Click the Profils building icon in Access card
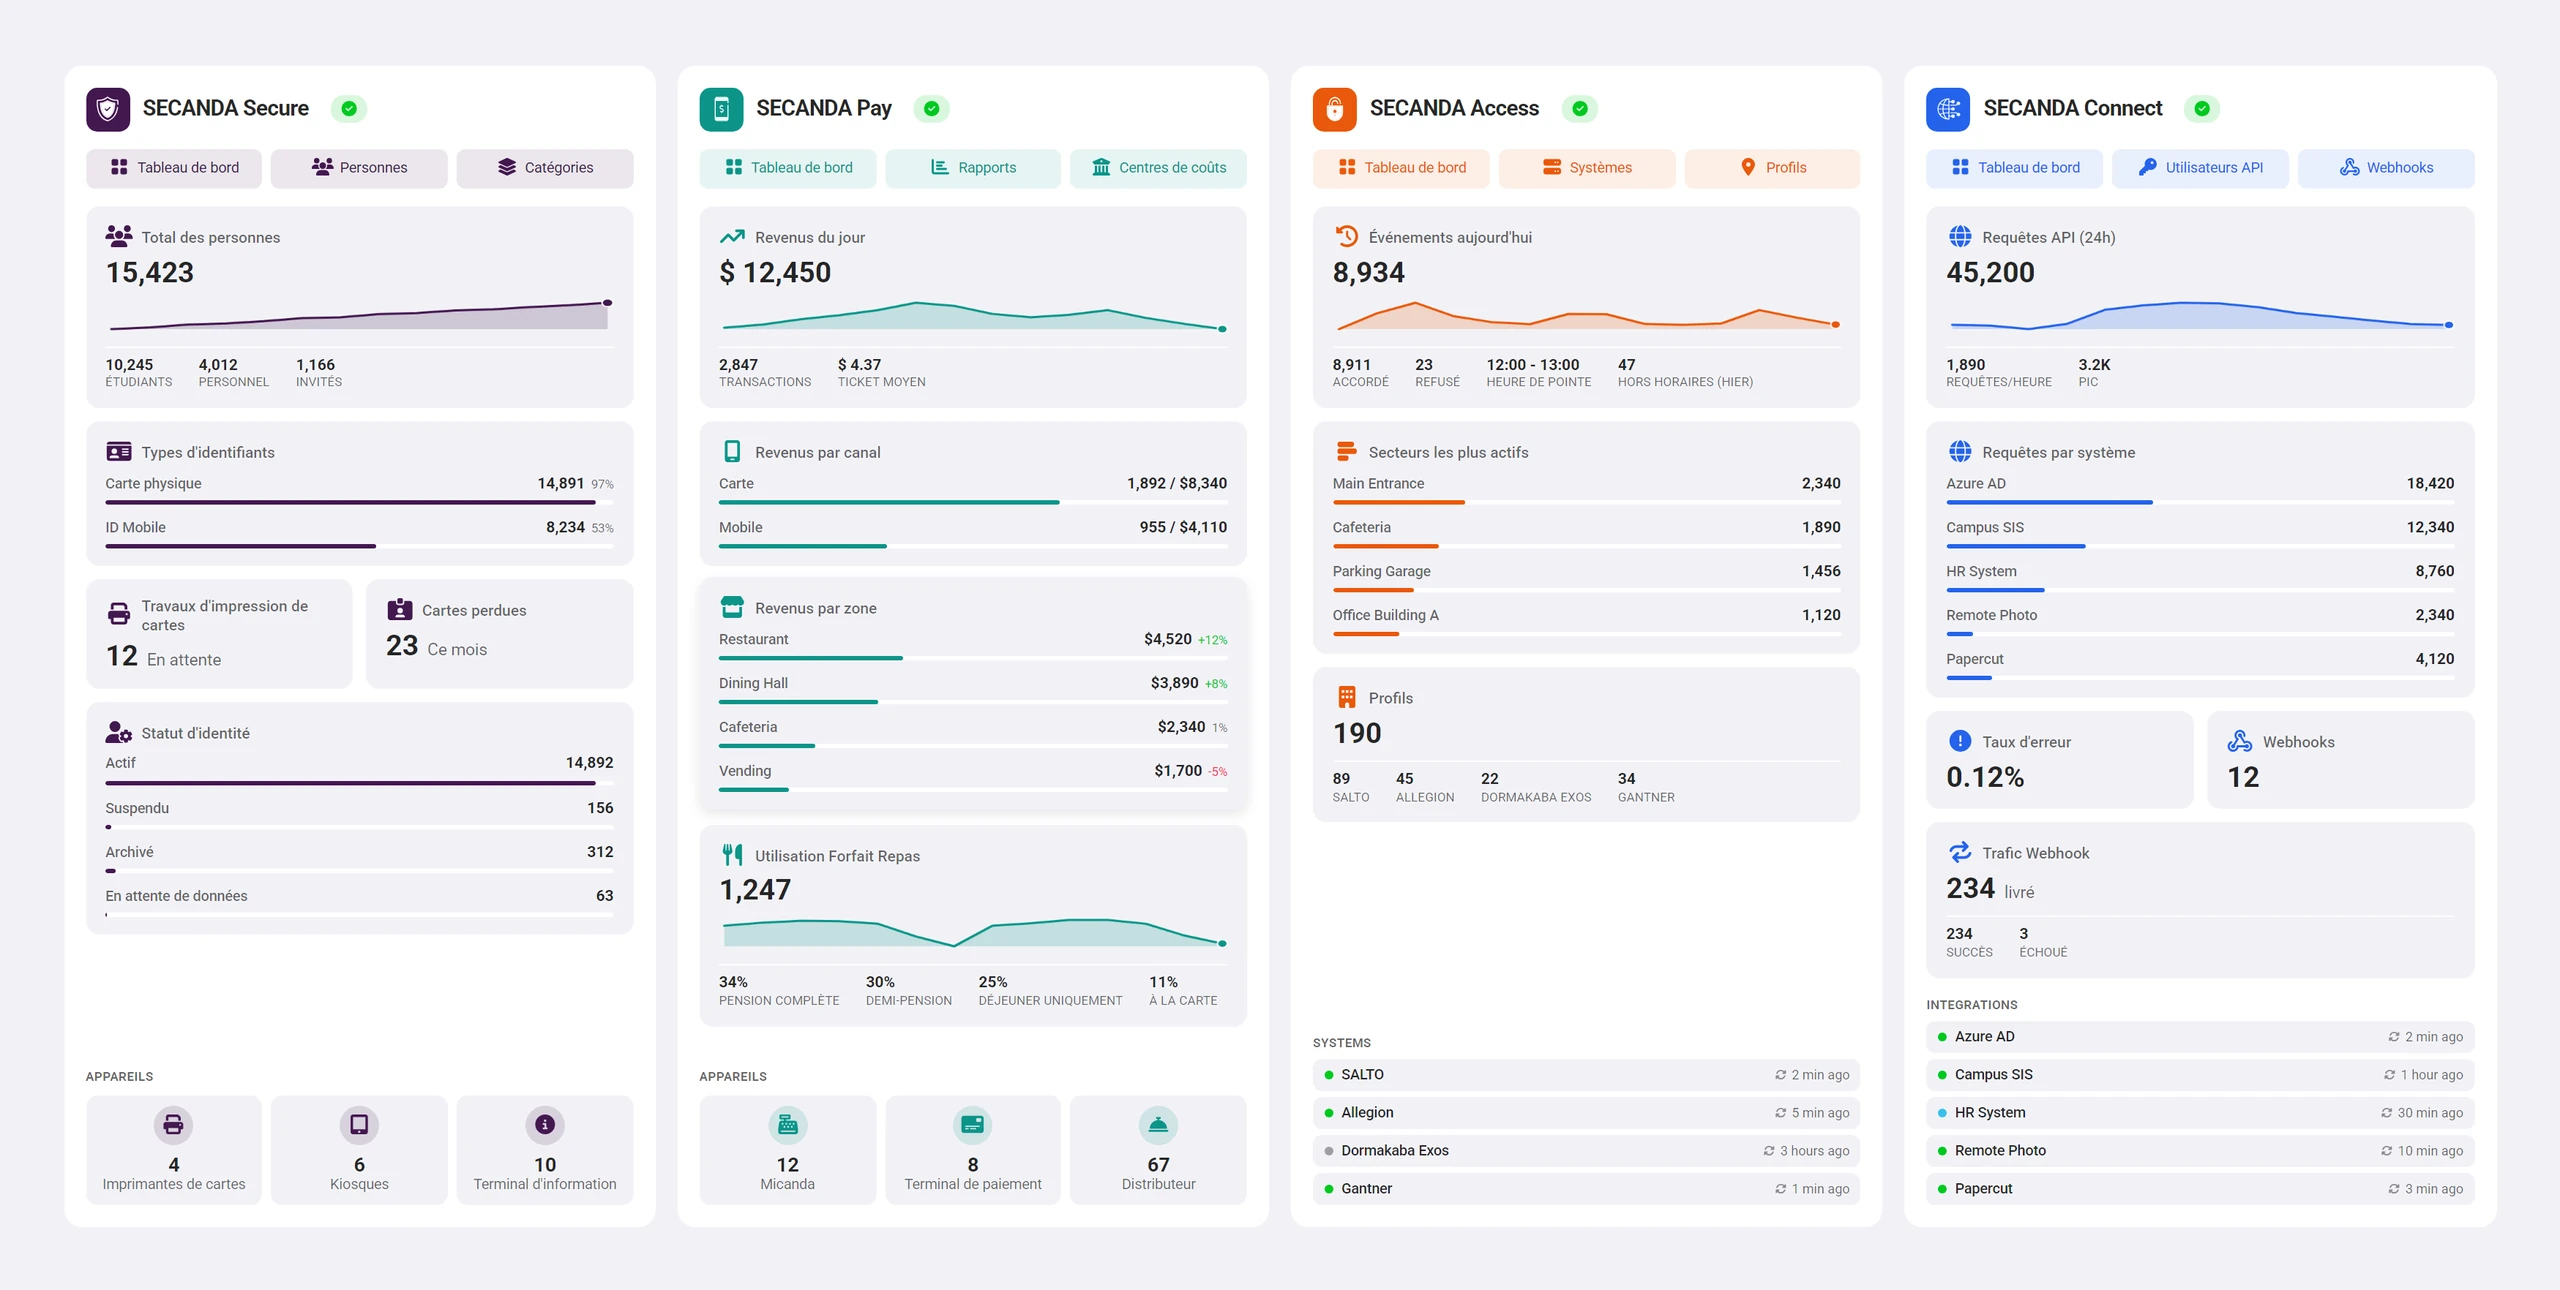The width and height of the screenshot is (2560, 1290). pos(1347,697)
